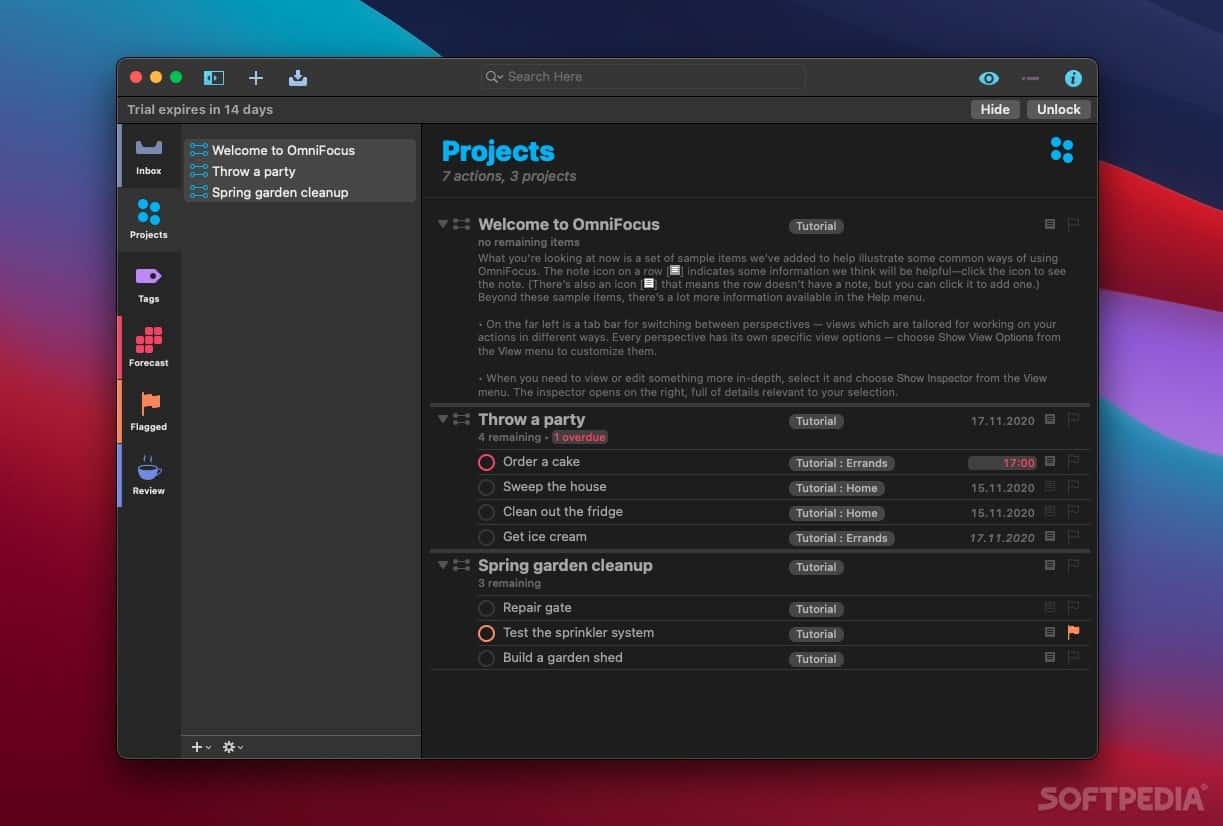1223x826 pixels.
Task: Click the Tutorial : Home tag on Sweep the house
Action: (836, 488)
